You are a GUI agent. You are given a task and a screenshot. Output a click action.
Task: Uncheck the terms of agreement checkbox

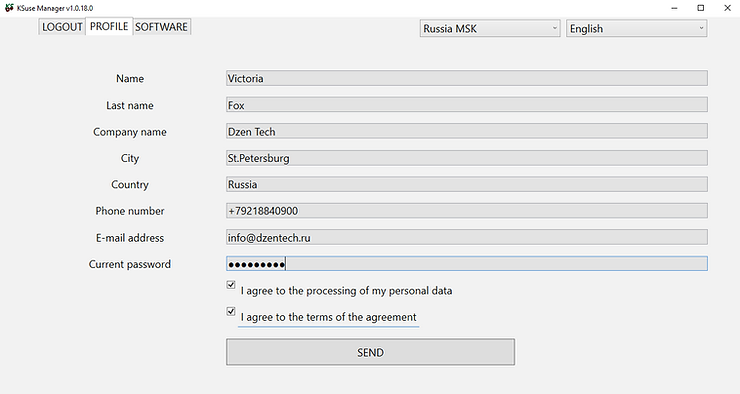[x=231, y=311]
